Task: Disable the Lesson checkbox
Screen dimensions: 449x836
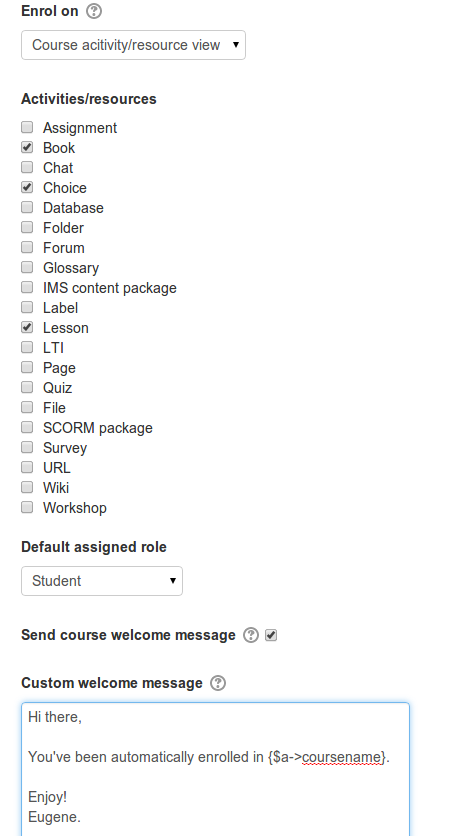Action: (x=27, y=327)
